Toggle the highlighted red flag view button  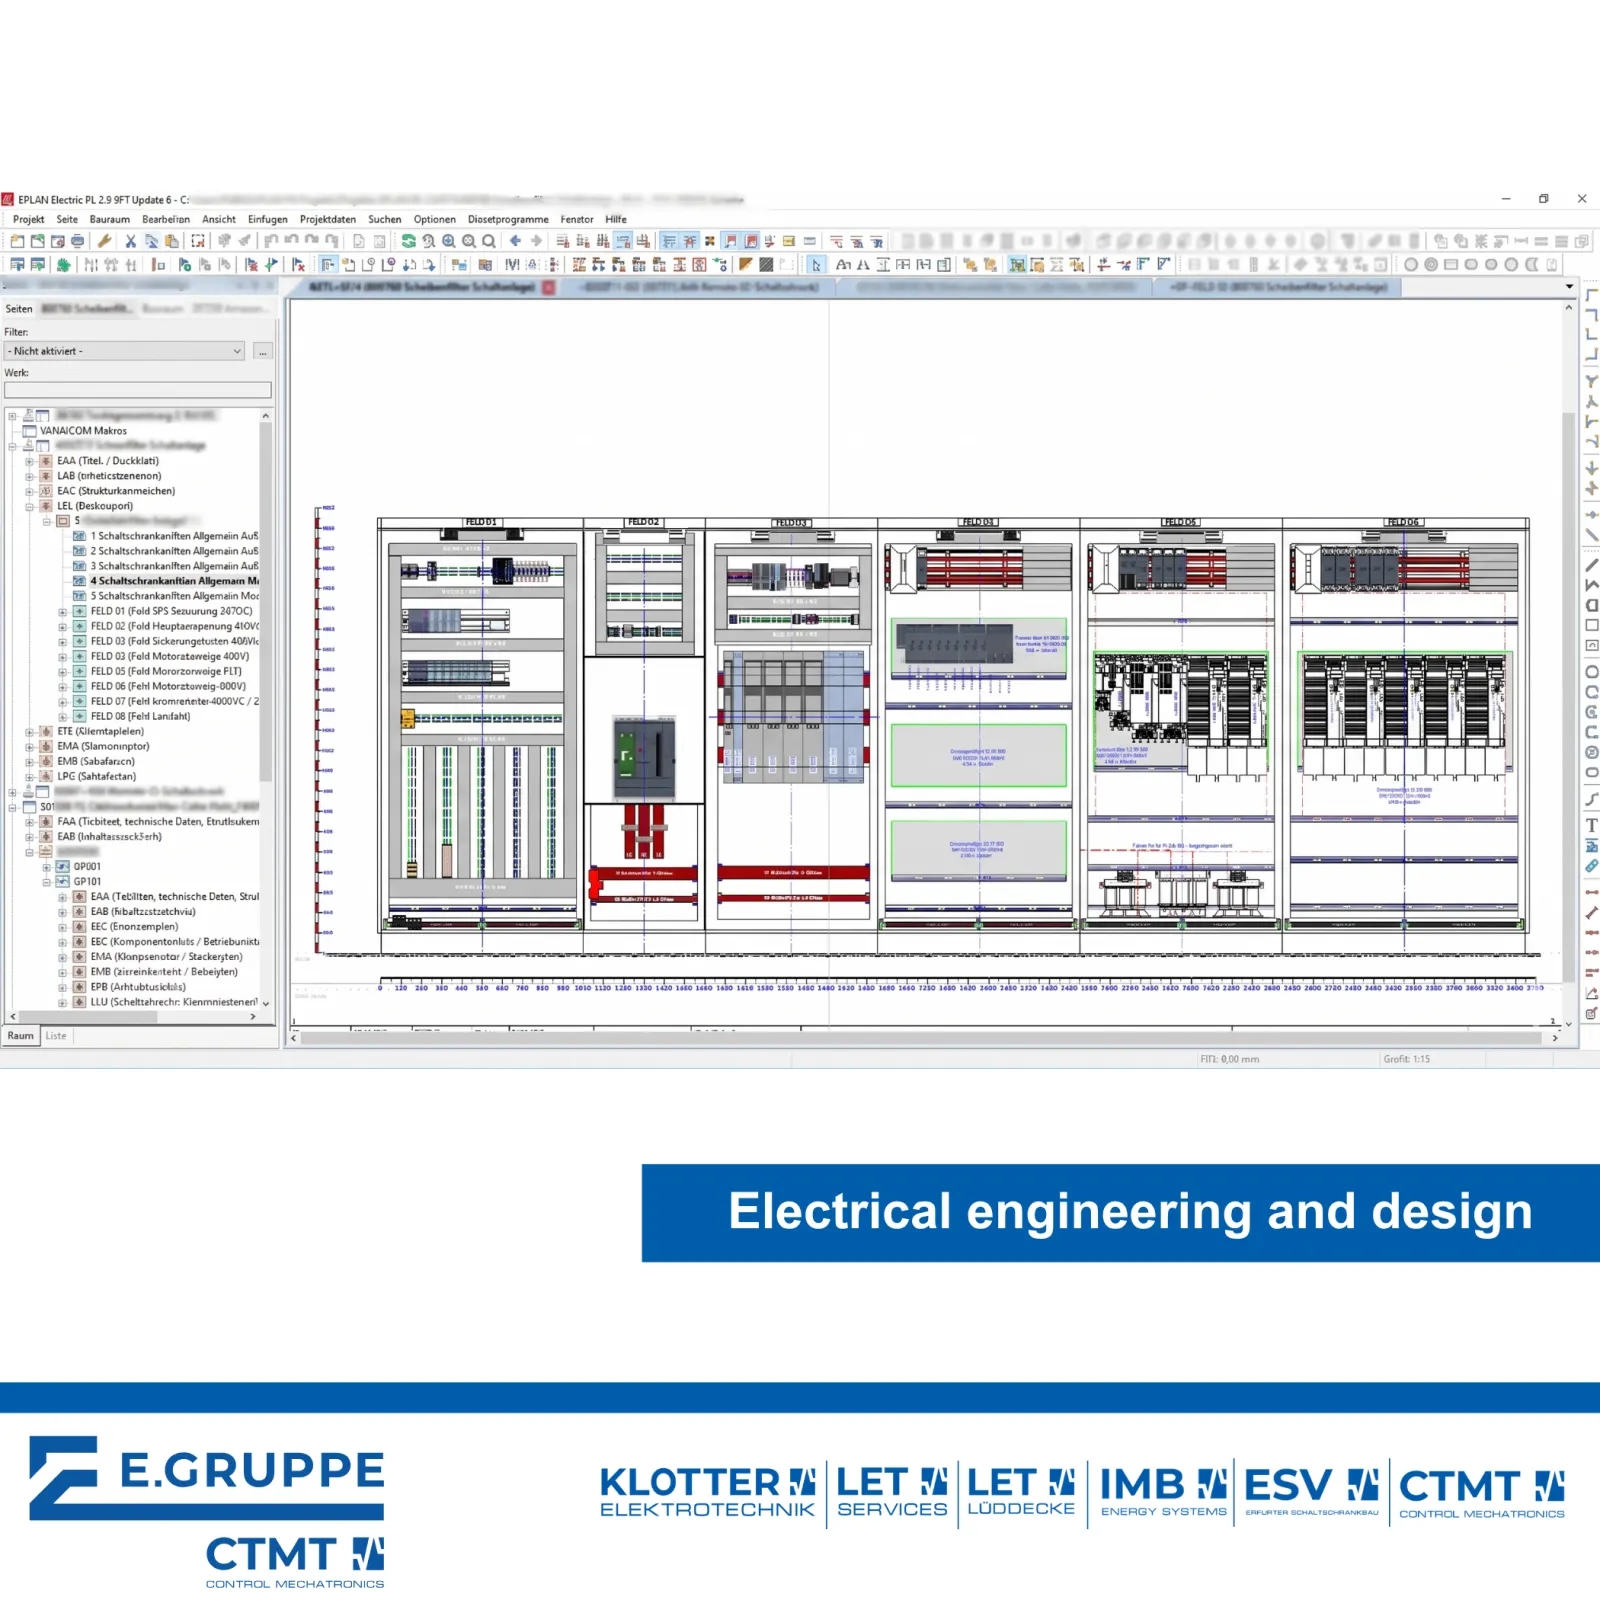(x=730, y=241)
